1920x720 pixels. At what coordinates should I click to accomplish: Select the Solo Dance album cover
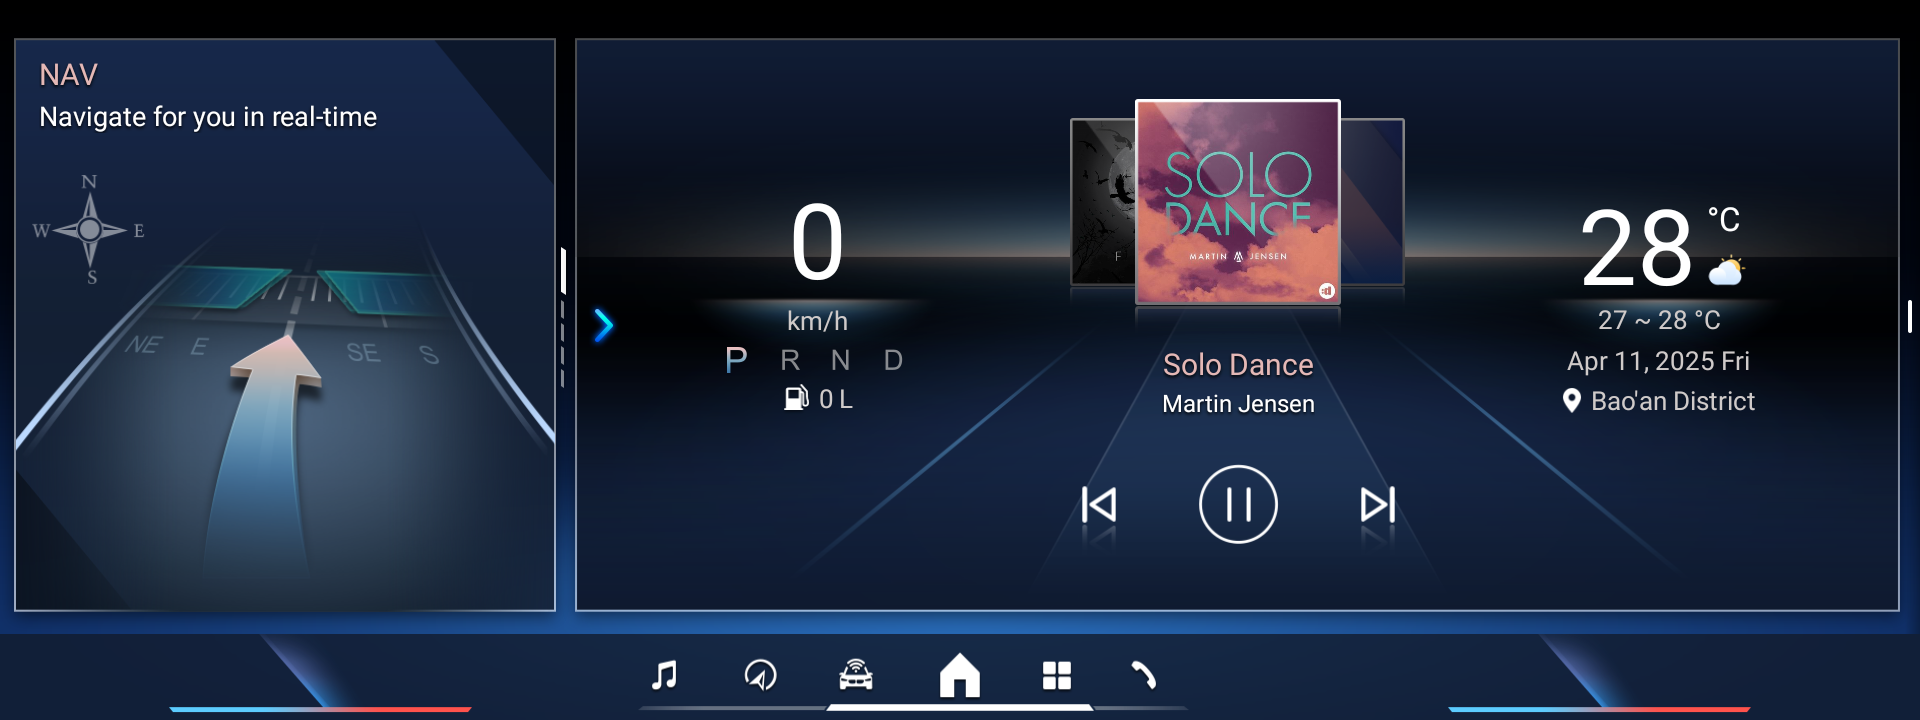(x=1238, y=201)
